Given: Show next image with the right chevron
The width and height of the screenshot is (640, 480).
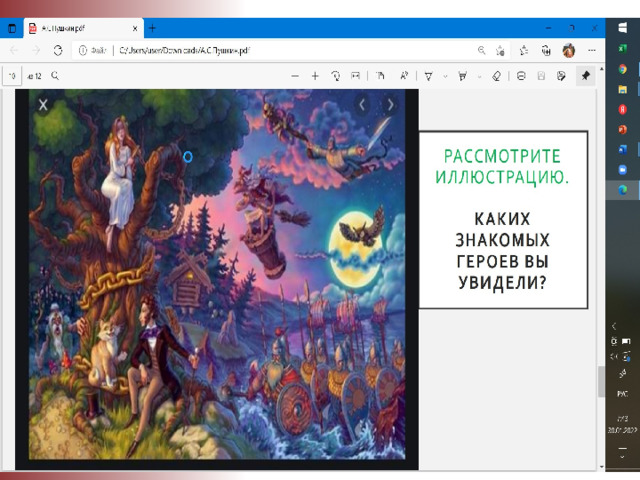Looking at the screenshot, I should click(391, 105).
